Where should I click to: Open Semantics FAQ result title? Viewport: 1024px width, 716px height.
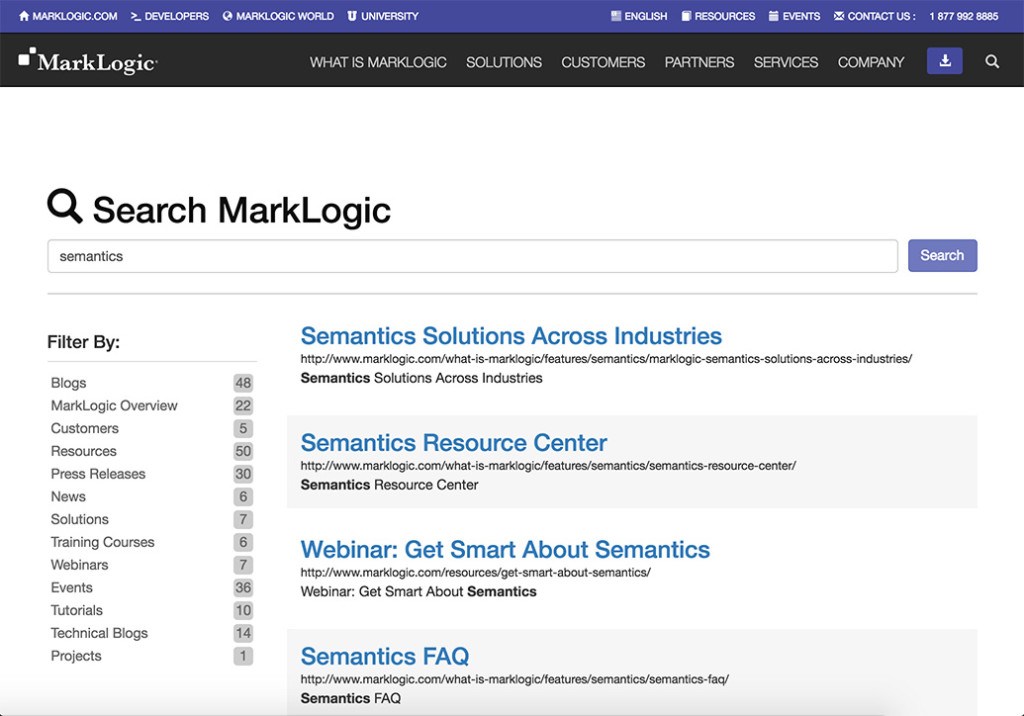pyautogui.click(x=385, y=656)
